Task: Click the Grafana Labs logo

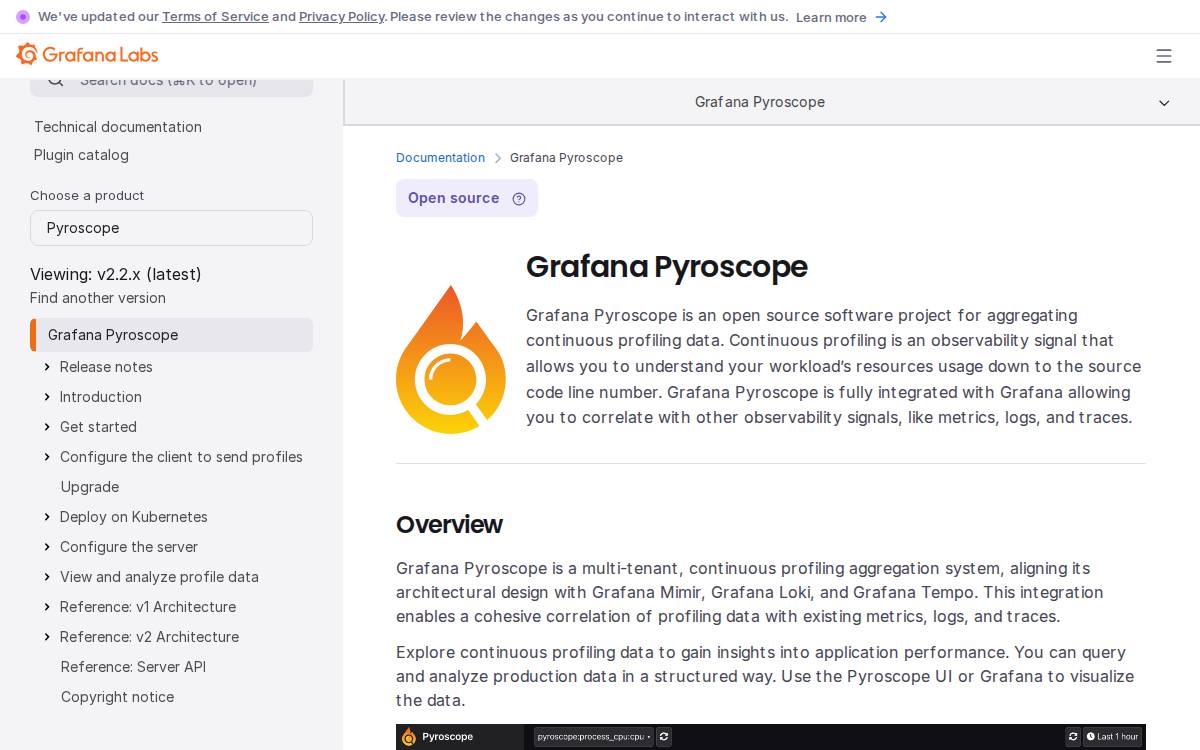Action: click(x=87, y=54)
